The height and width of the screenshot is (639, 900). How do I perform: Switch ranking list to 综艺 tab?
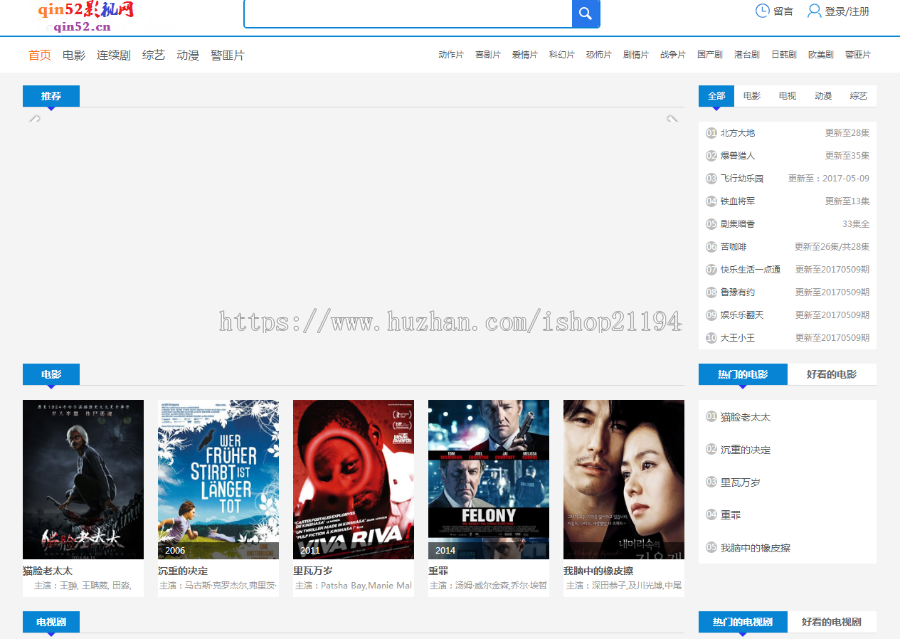859,96
